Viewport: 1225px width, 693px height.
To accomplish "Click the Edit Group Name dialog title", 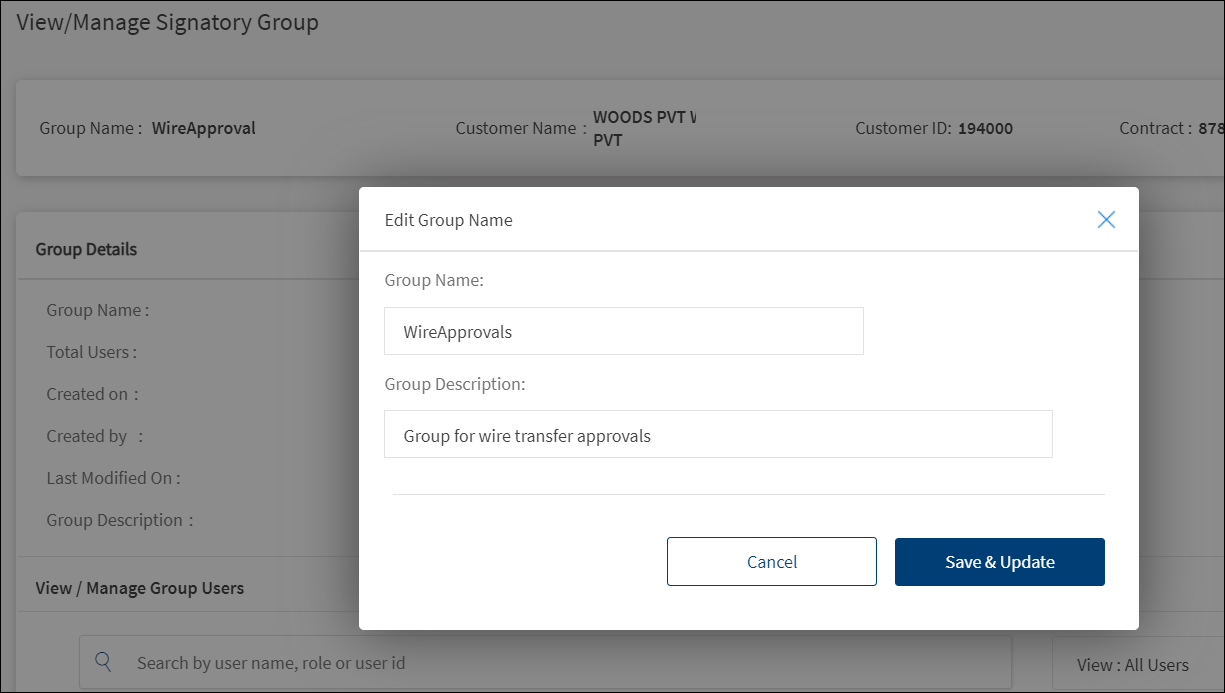I will tap(448, 220).
